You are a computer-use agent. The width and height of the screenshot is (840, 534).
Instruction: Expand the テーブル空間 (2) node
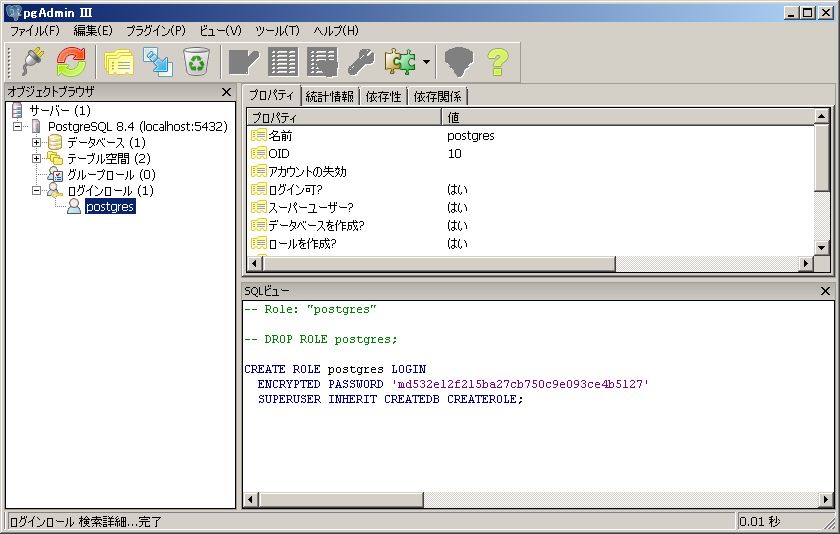(36, 159)
